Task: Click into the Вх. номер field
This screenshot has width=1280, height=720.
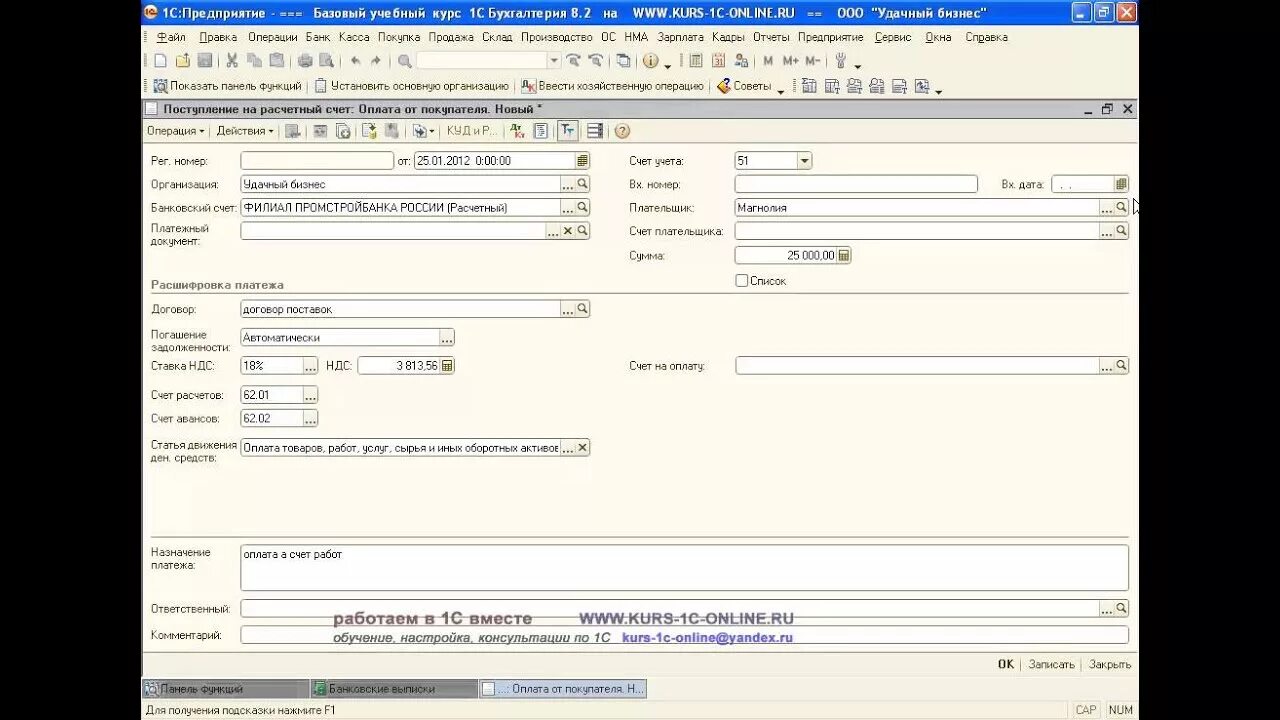Action: (x=855, y=184)
